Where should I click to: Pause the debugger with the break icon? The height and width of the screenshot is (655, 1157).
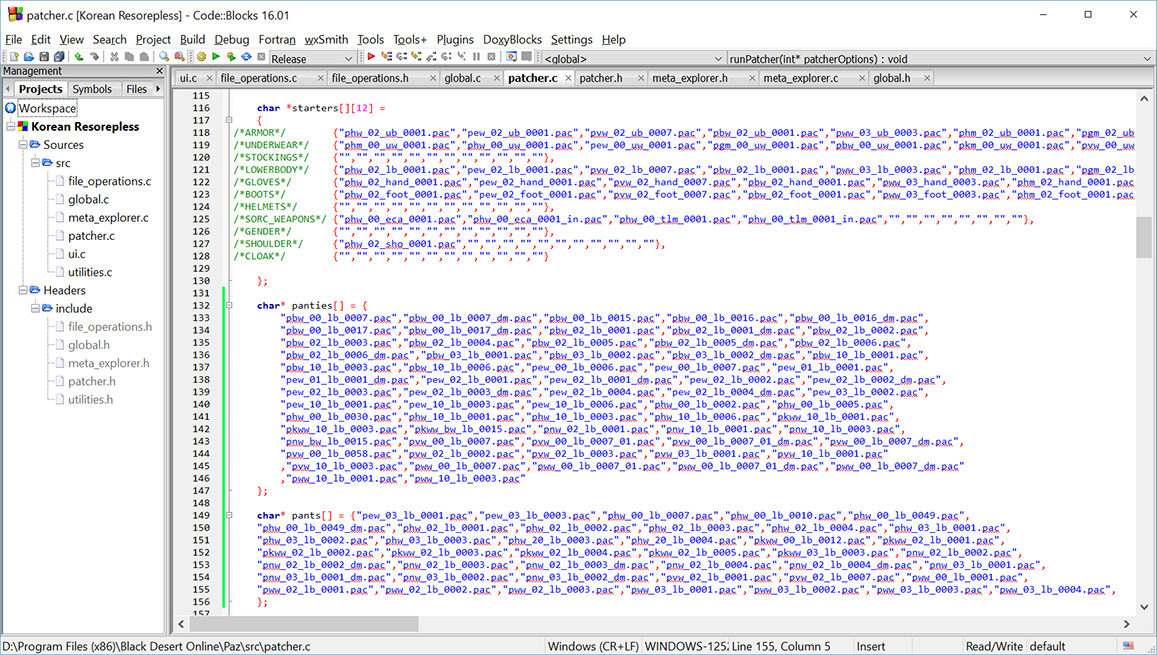point(476,59)
